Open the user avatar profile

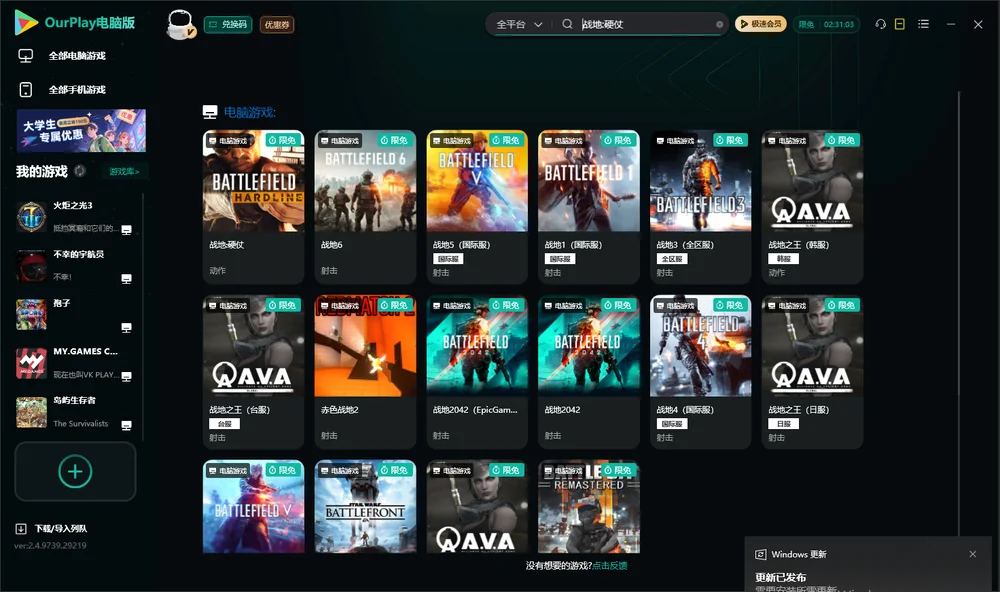click(180, 24)
